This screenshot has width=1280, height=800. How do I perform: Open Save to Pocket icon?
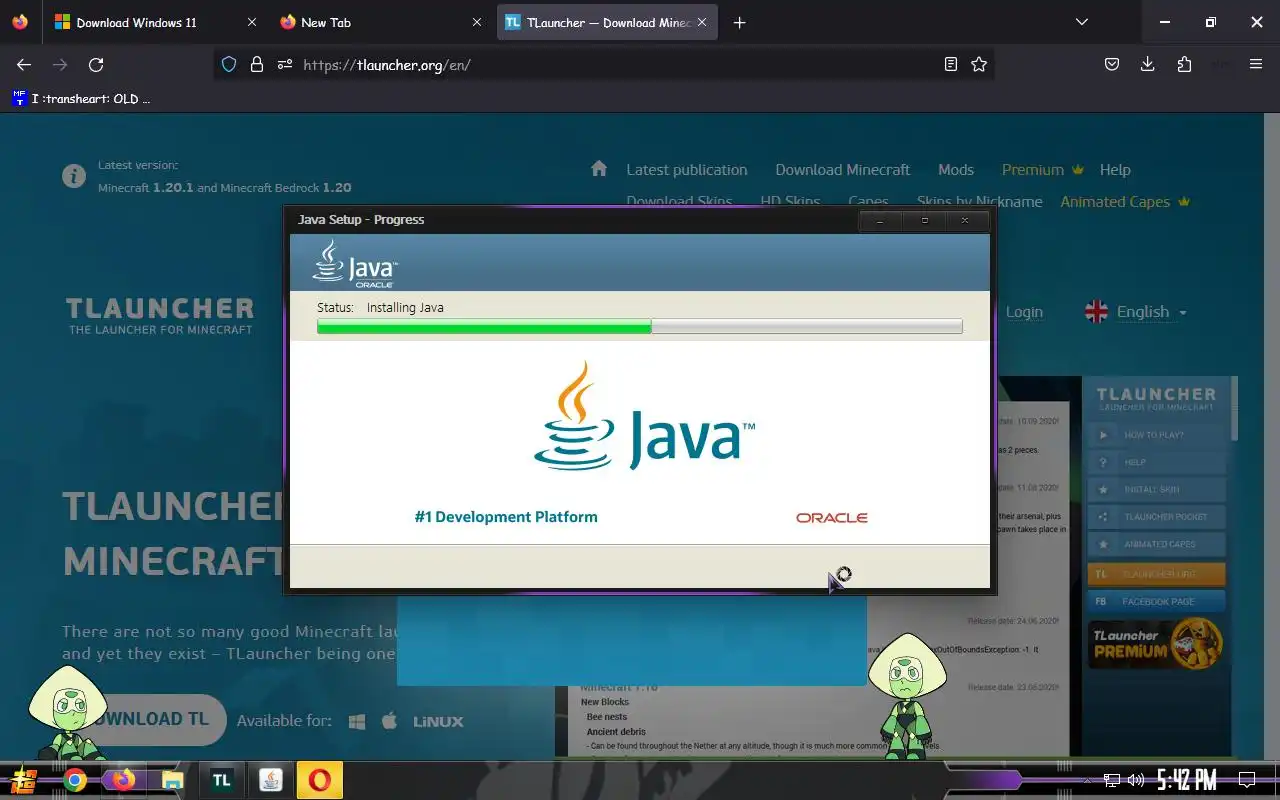tap(1111, 64)
